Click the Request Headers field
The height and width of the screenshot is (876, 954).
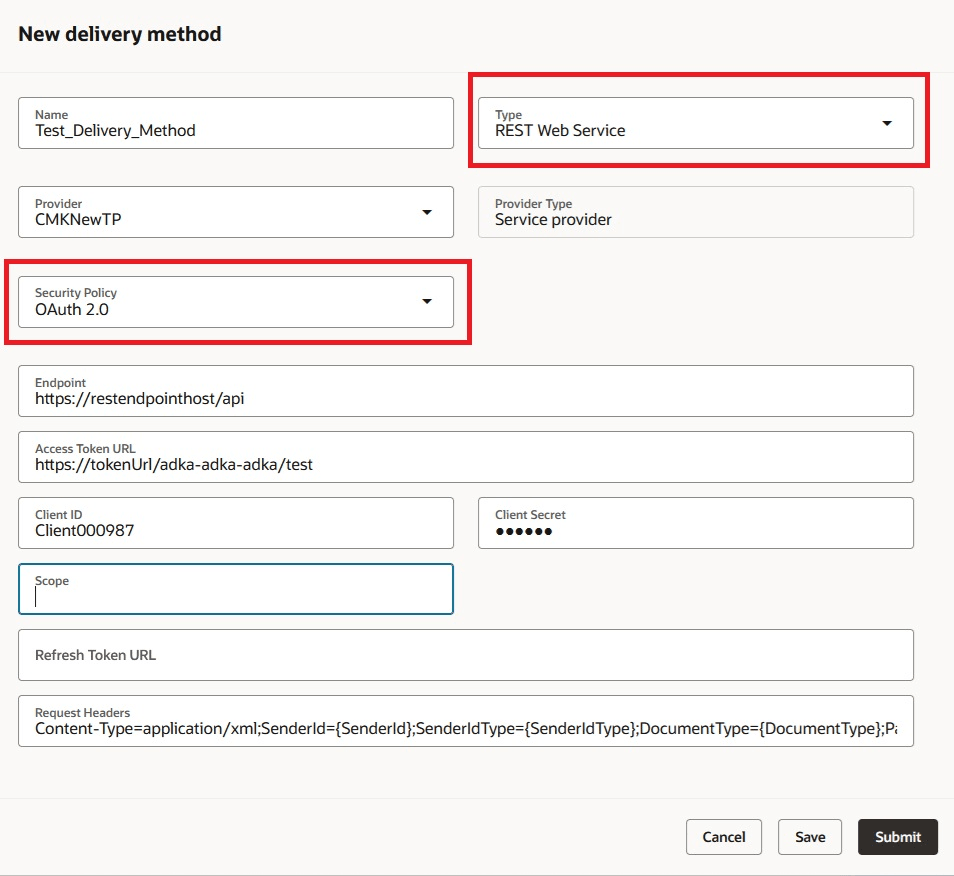(466, 721)
